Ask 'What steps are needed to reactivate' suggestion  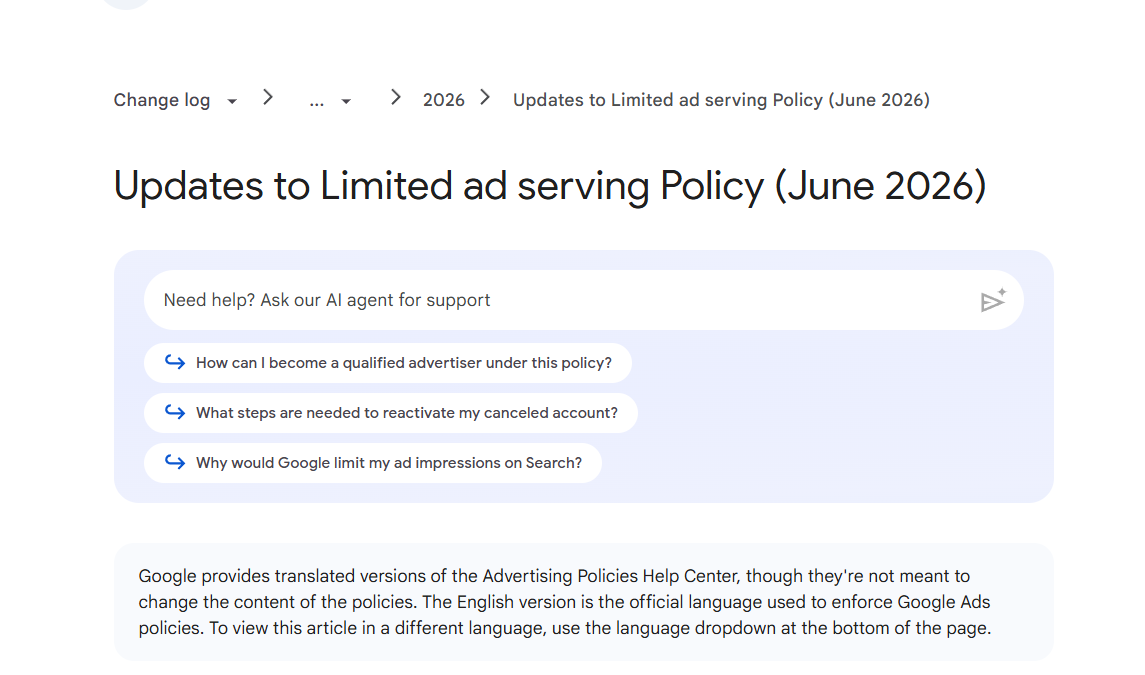click(x=391, y=413)
